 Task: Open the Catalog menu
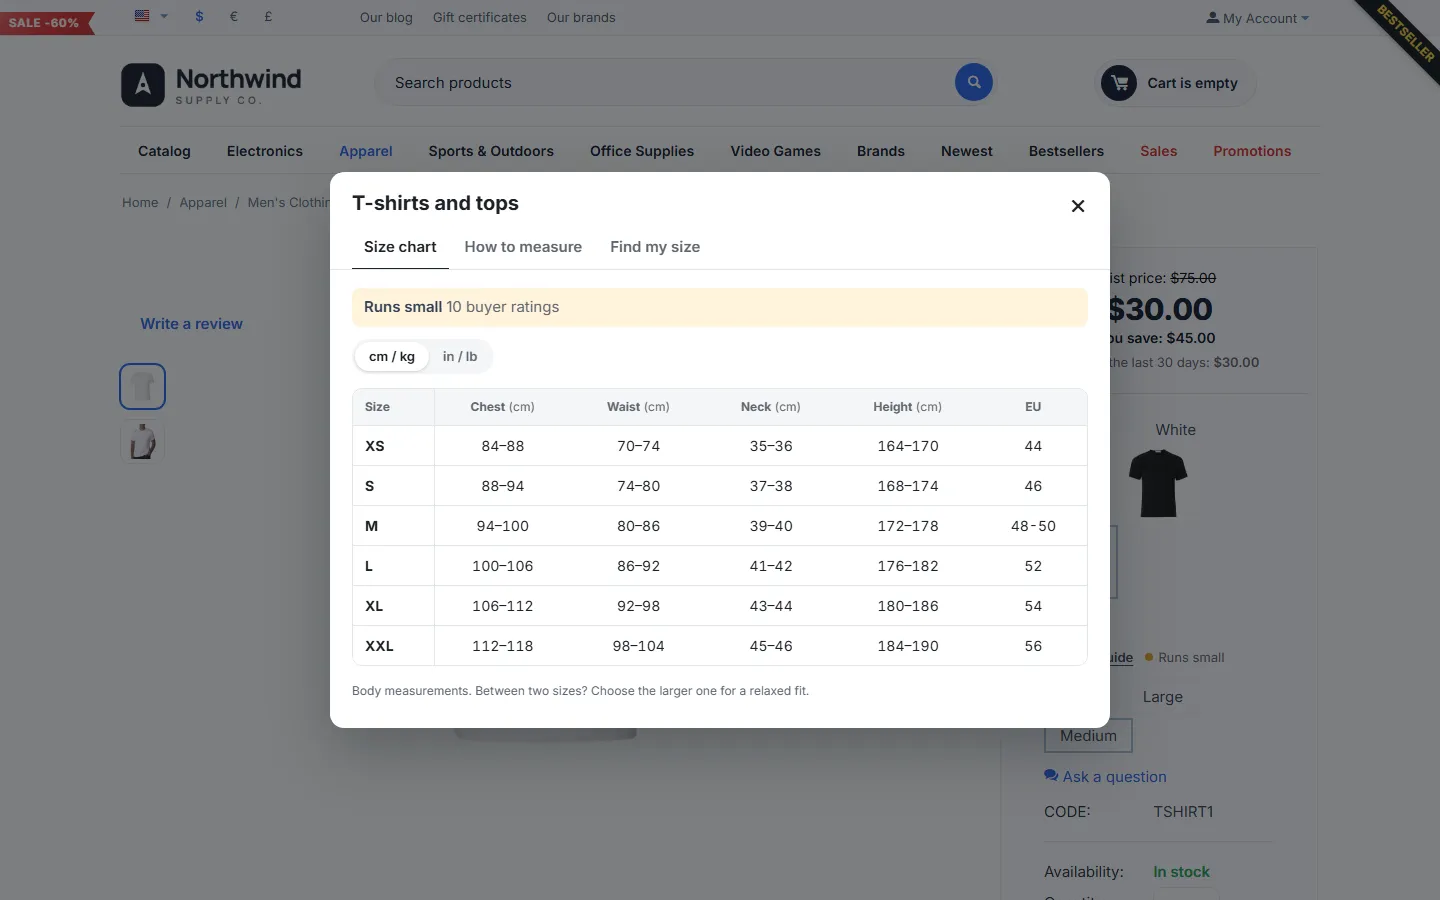click(x=164, y=151)
